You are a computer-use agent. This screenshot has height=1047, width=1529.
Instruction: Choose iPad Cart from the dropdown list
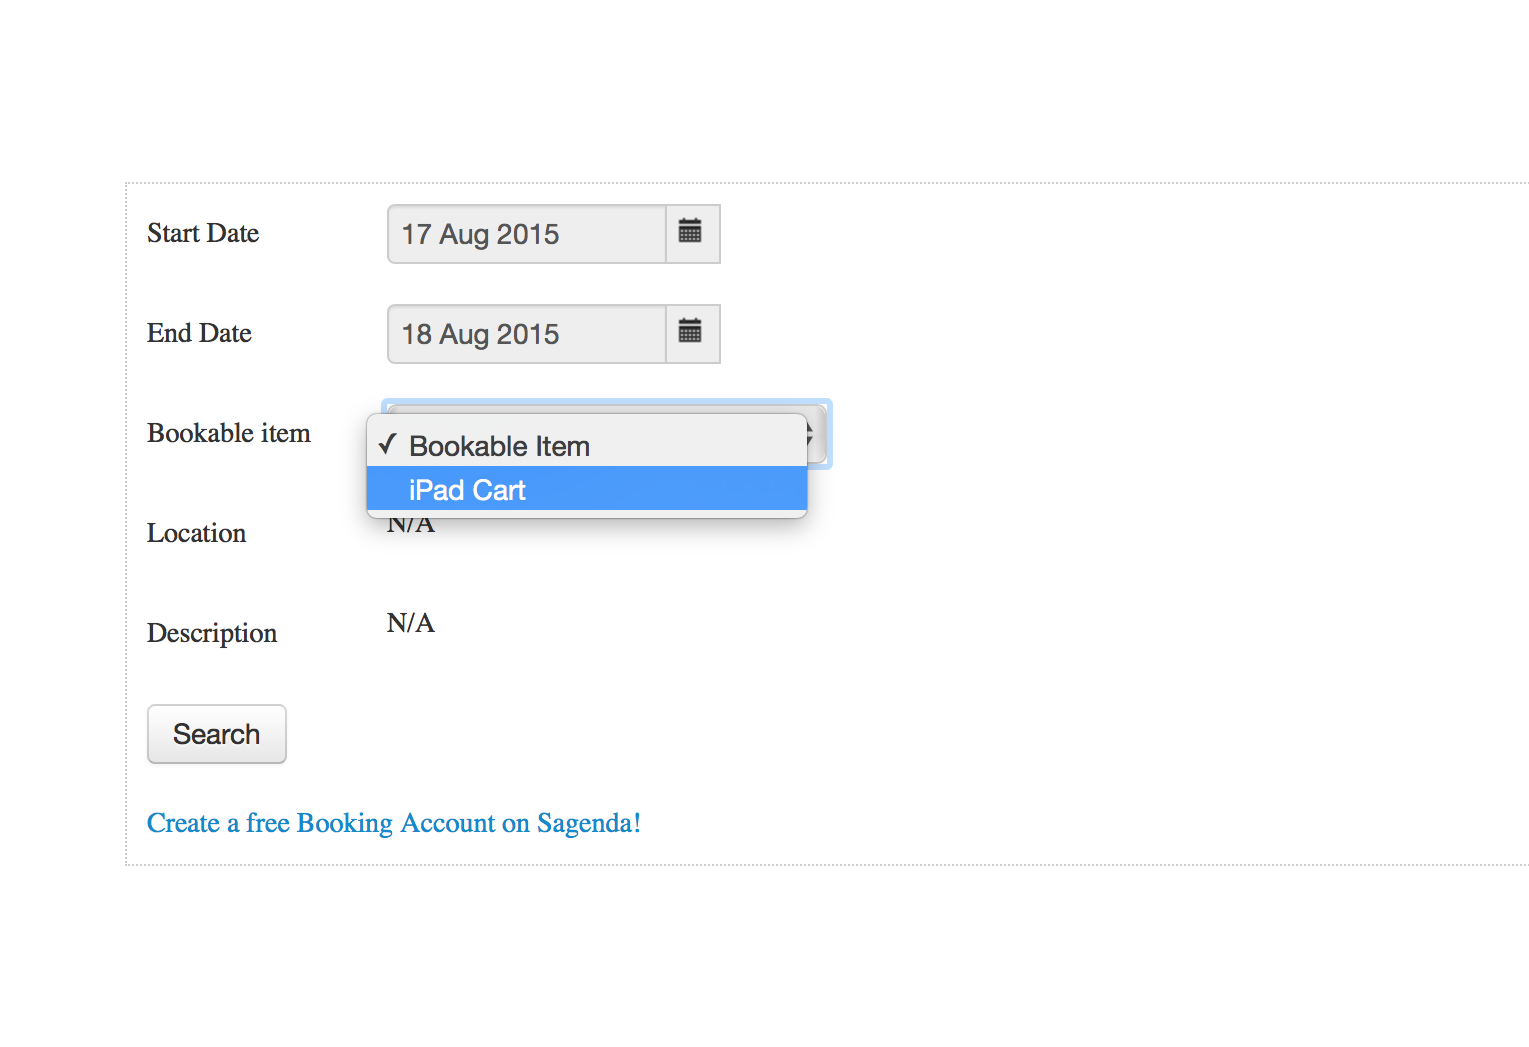467,490
